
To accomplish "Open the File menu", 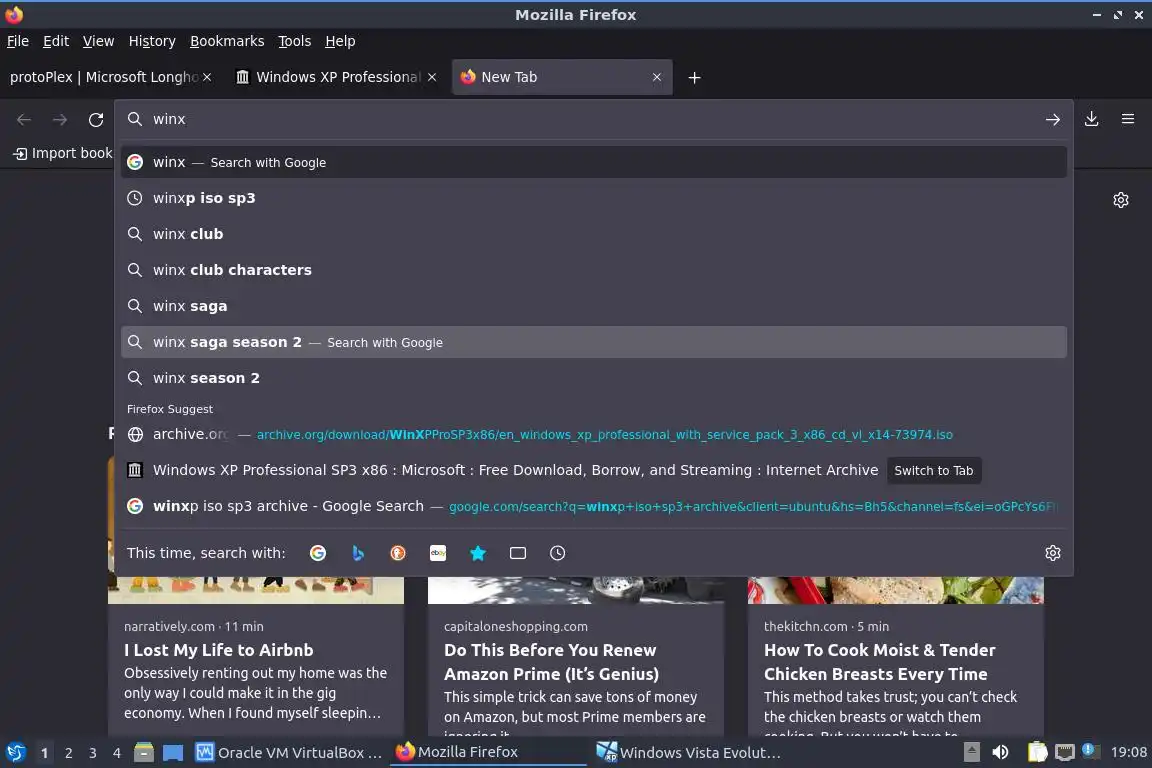I will (x=18, y=41).
